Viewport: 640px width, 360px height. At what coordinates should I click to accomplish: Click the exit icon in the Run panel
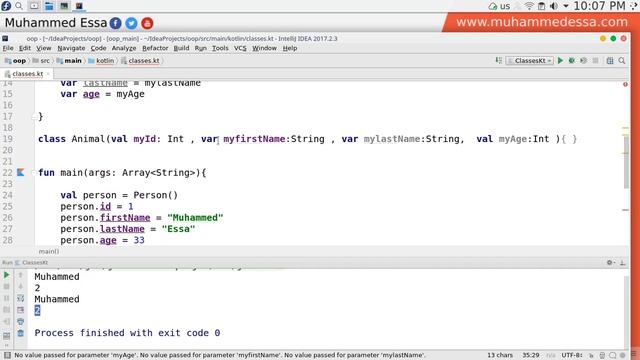(7, 322)
